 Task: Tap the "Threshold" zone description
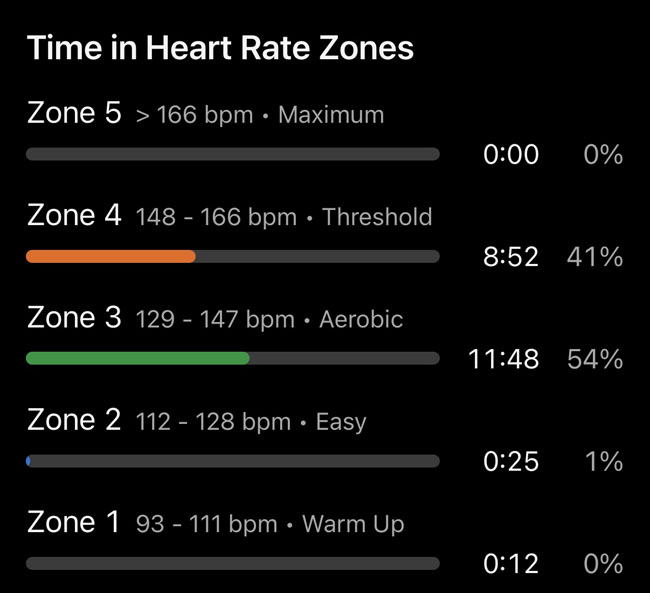click(x=377, y=217)
